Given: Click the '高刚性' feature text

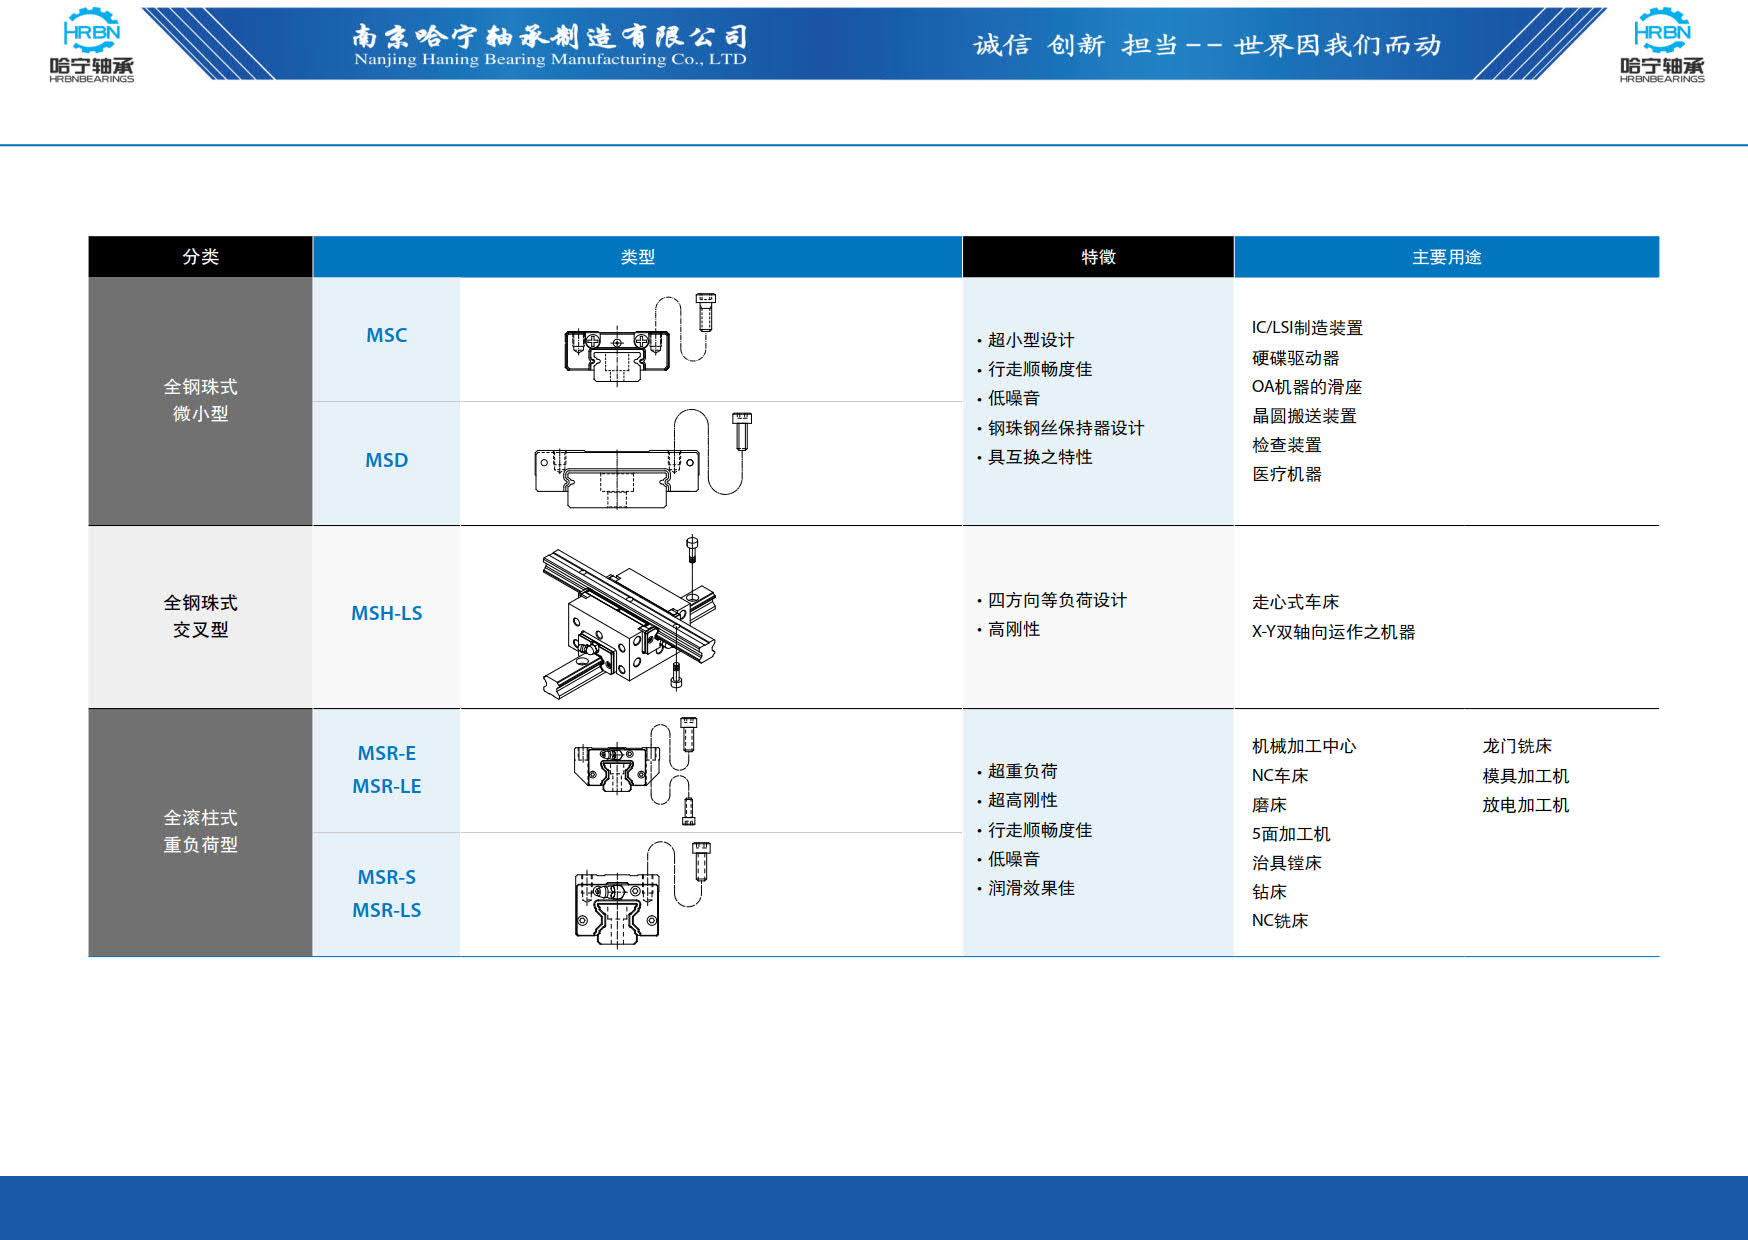Looking at the screenshot, I should 1014,629.
